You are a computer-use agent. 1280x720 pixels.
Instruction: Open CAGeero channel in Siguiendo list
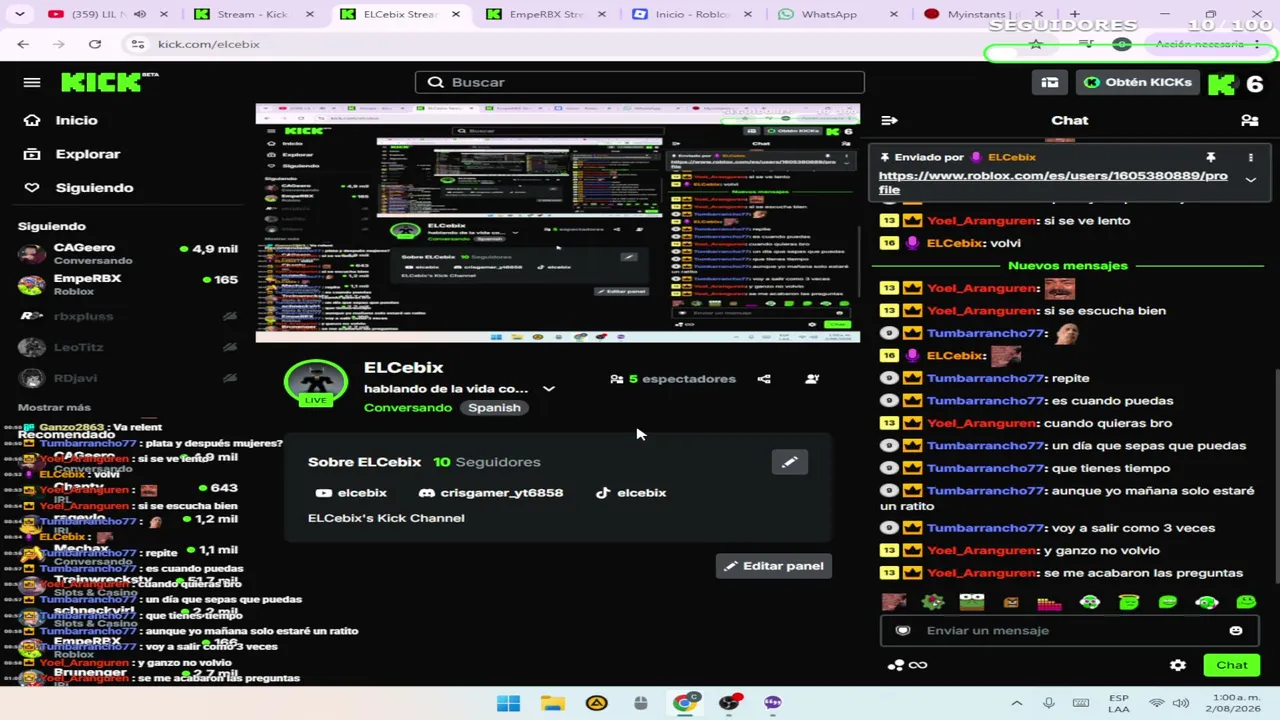127,253
